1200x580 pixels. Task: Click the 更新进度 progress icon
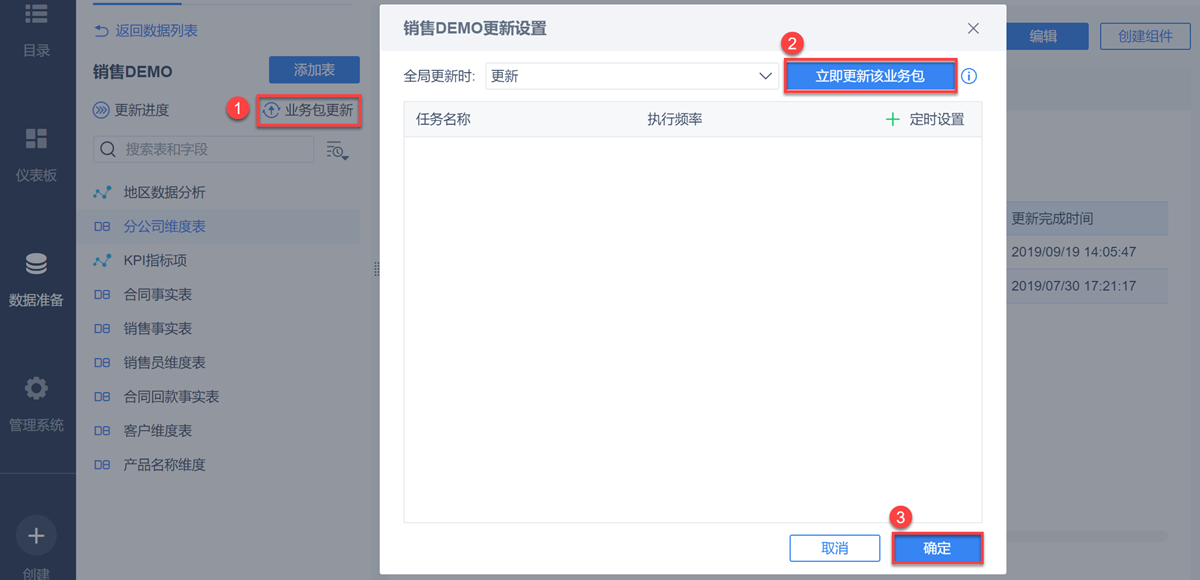(101, 110)
